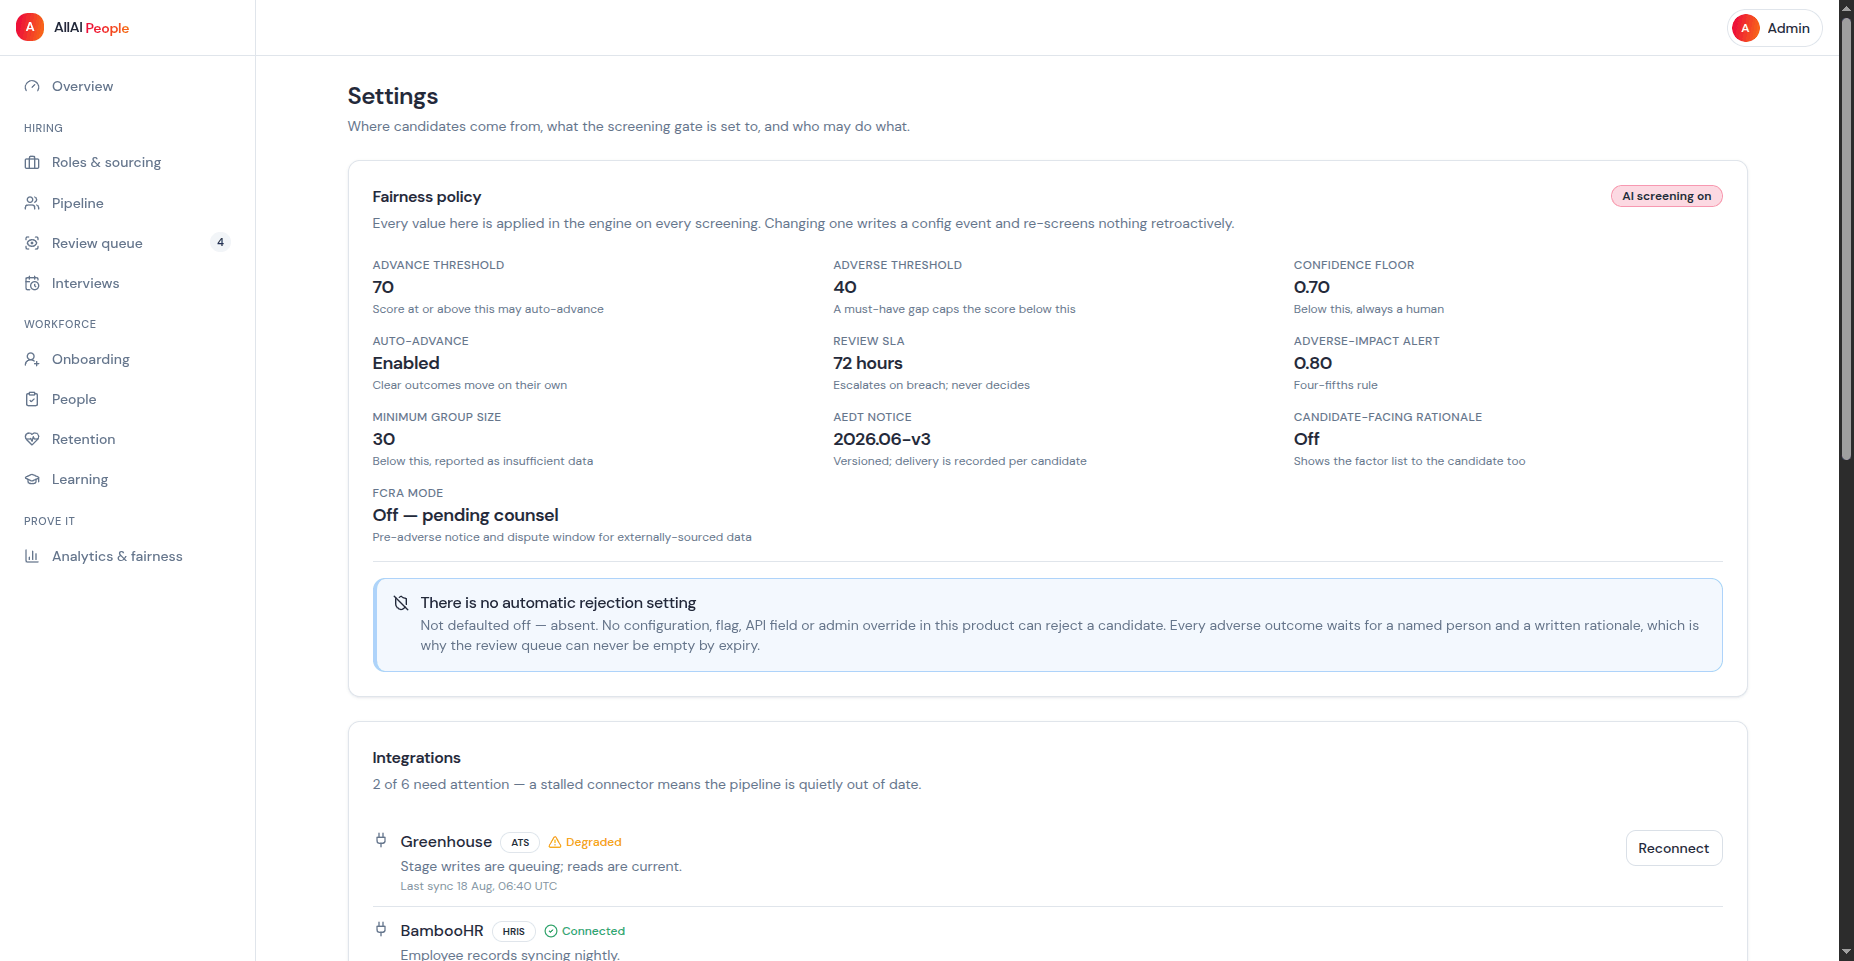1854x961 pixels.
Task: Open the Review queue
Action: tap(128, 243)
